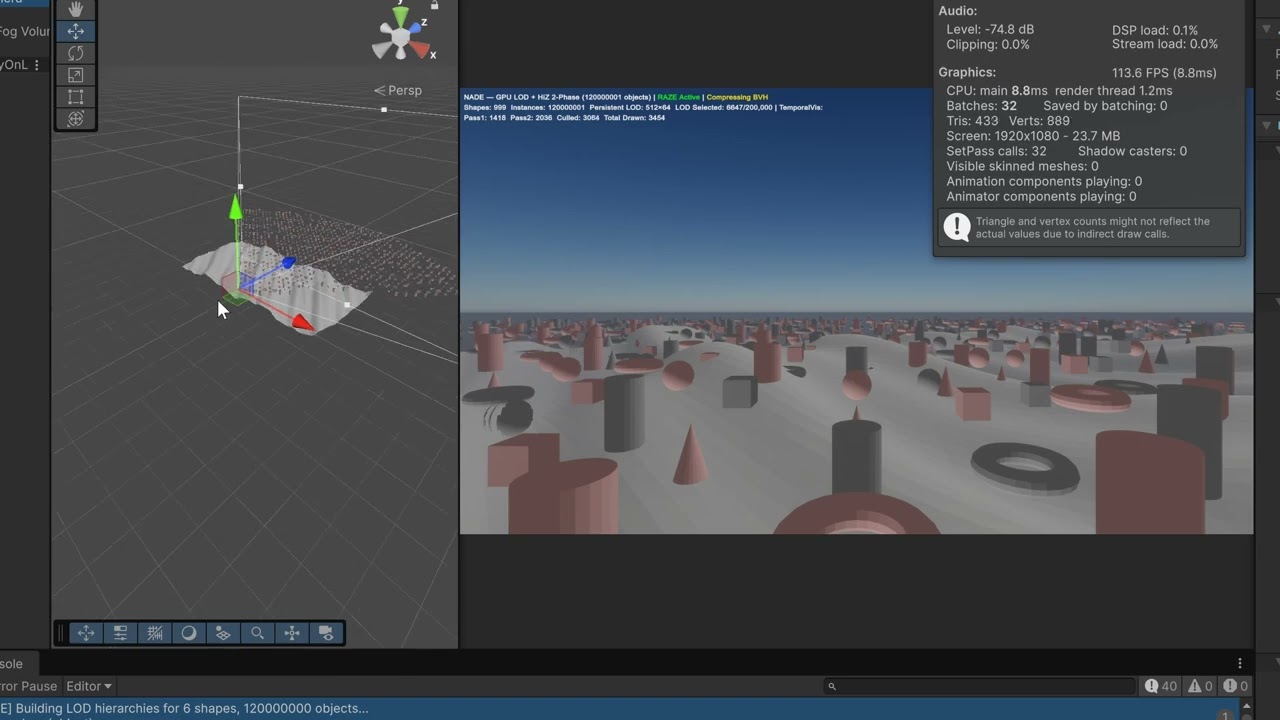Toggle the info messages filter showing 40
The image size is (1280, 720).
coord(1161,686)
